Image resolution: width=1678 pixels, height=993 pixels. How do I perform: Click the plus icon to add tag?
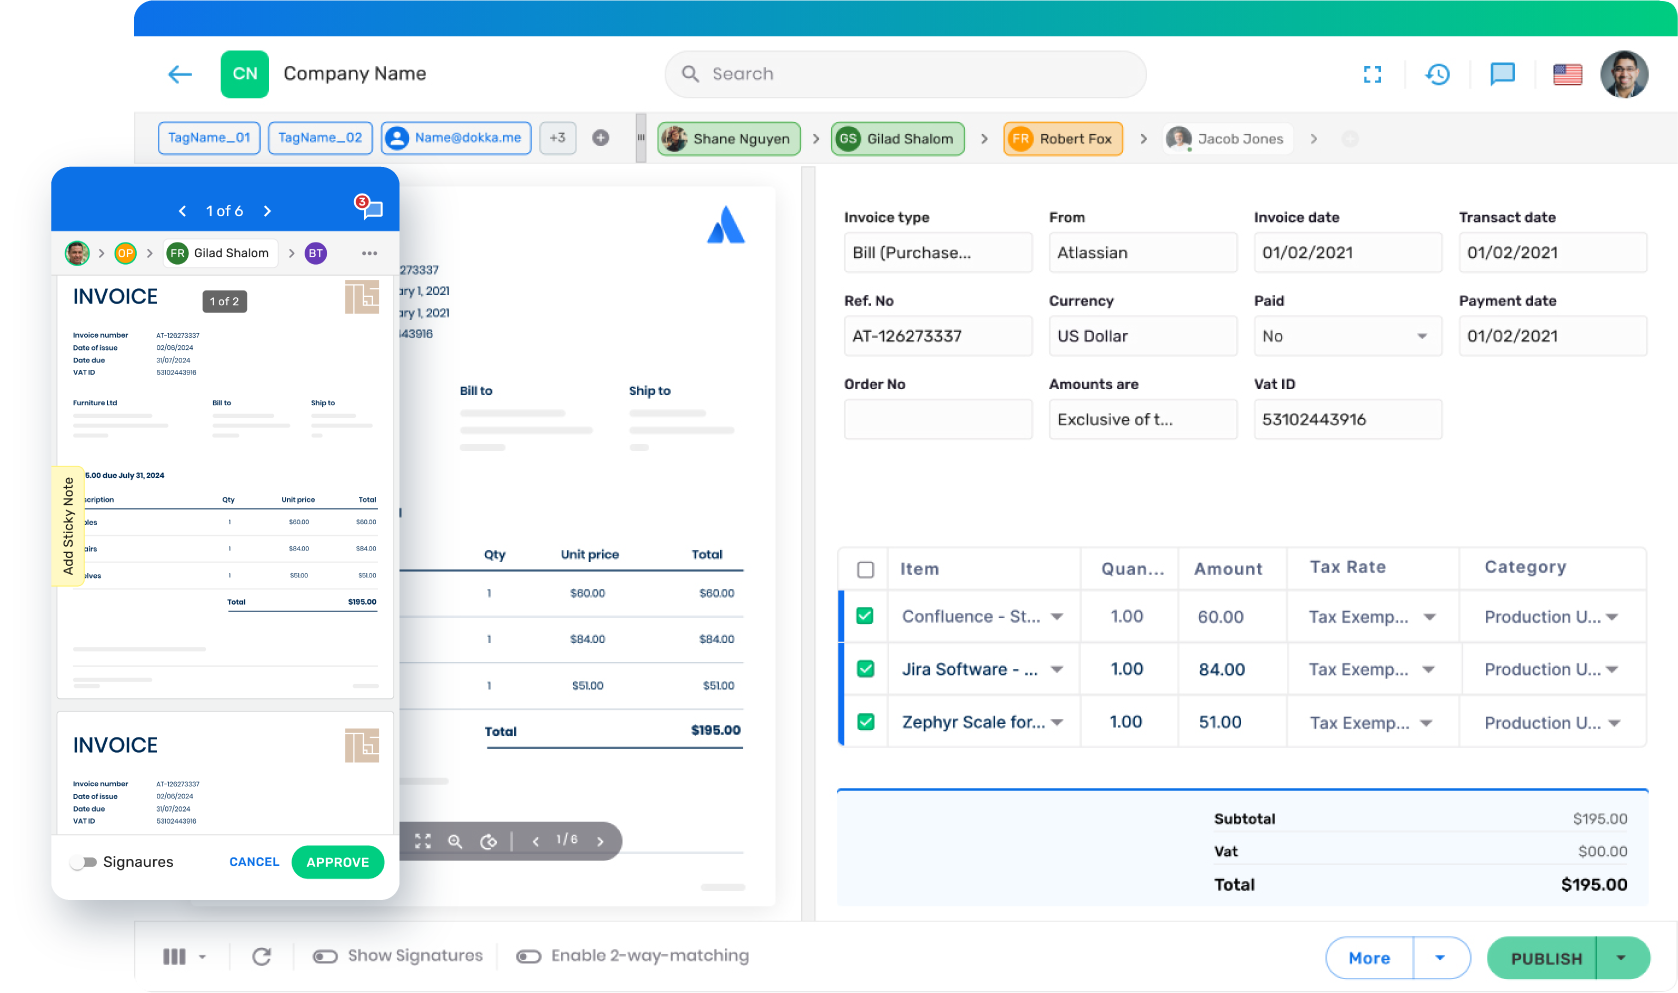click(x=601, y=138)
